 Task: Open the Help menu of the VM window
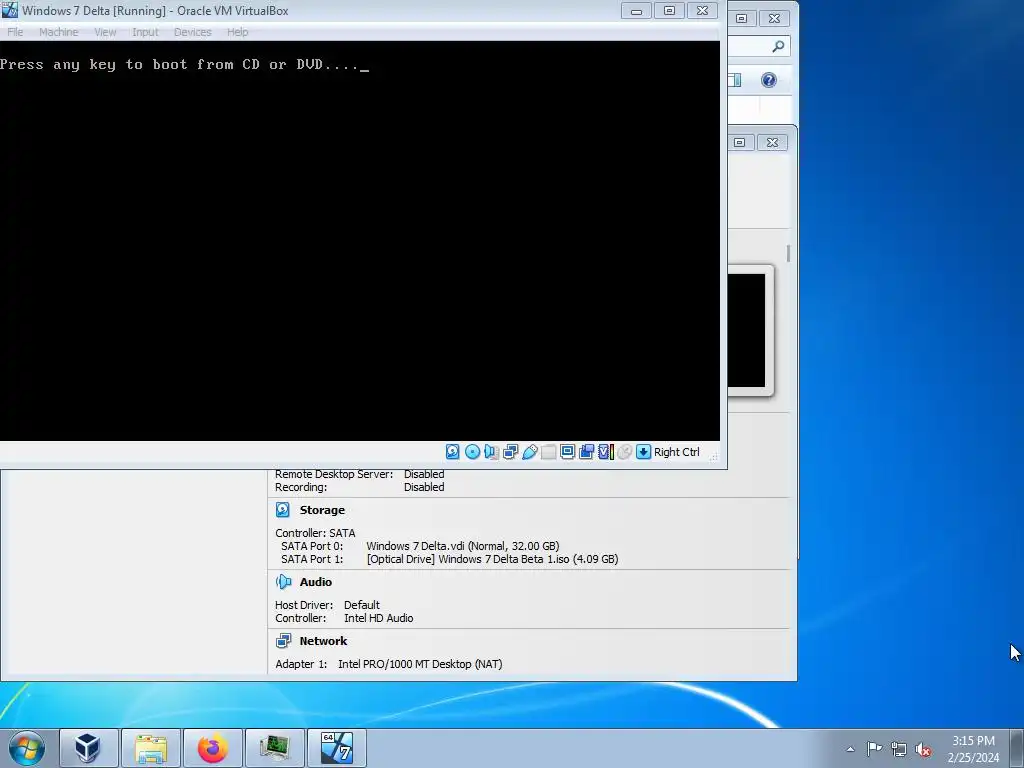pos(237,32)
